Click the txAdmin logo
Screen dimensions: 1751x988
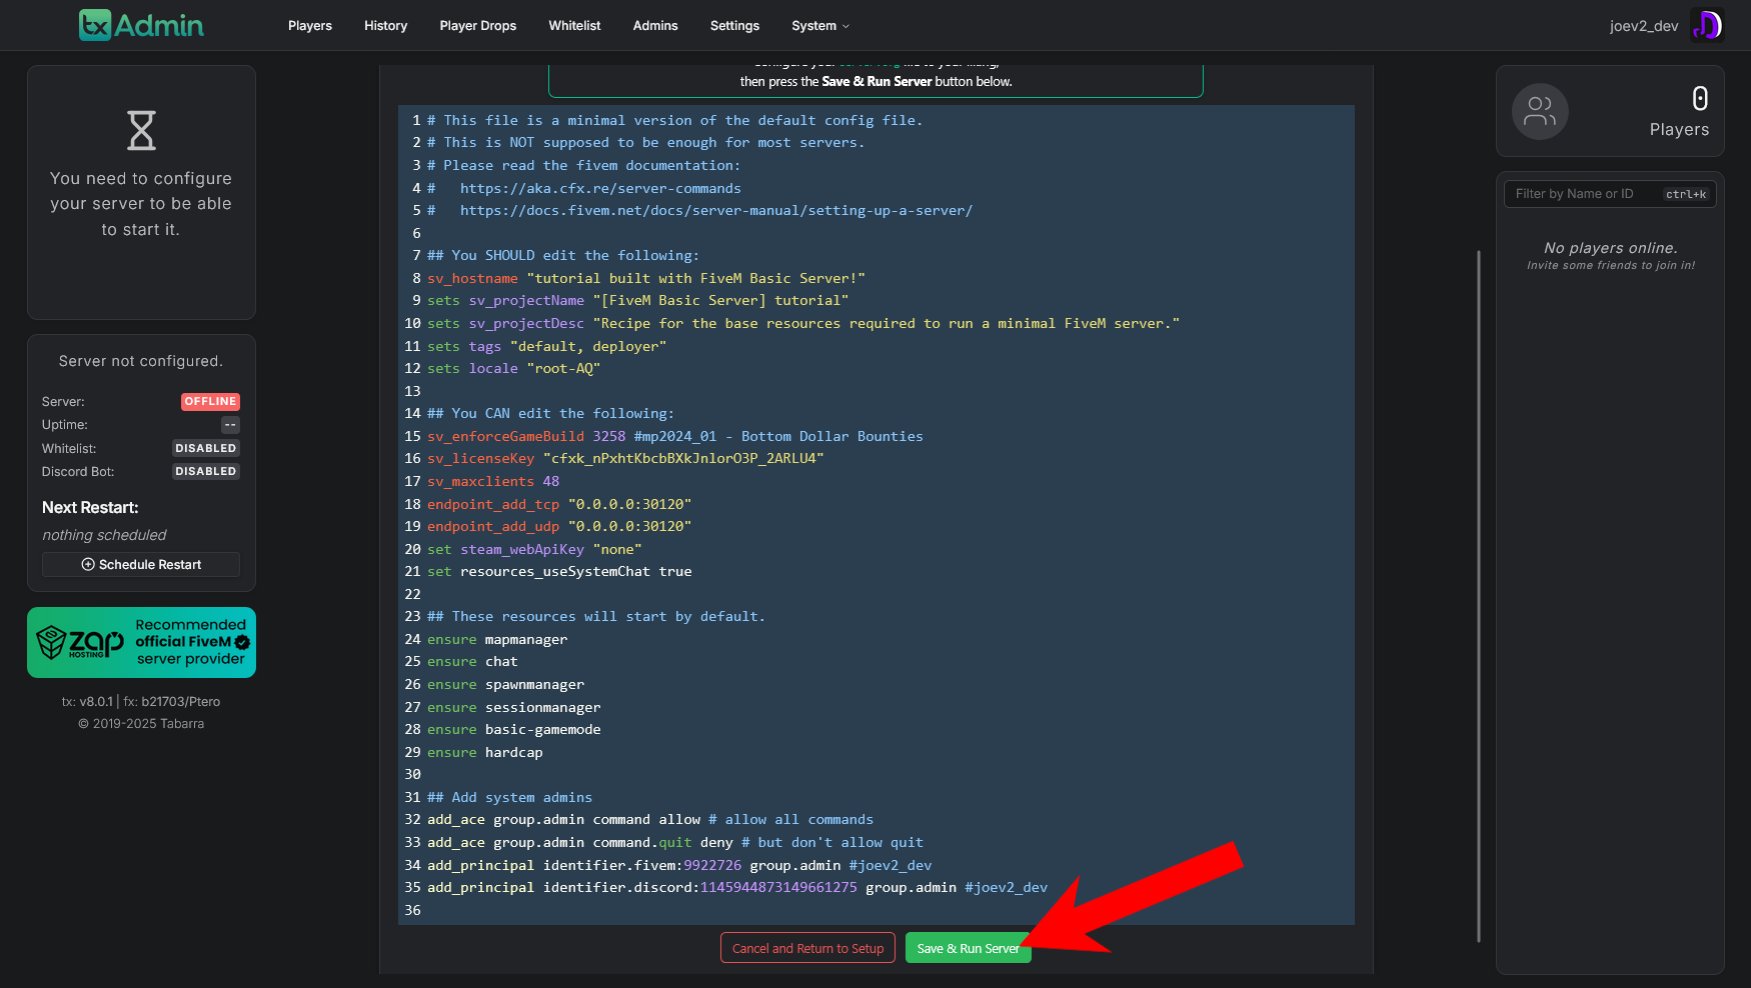pyautogui.click(x=141, y=25)
